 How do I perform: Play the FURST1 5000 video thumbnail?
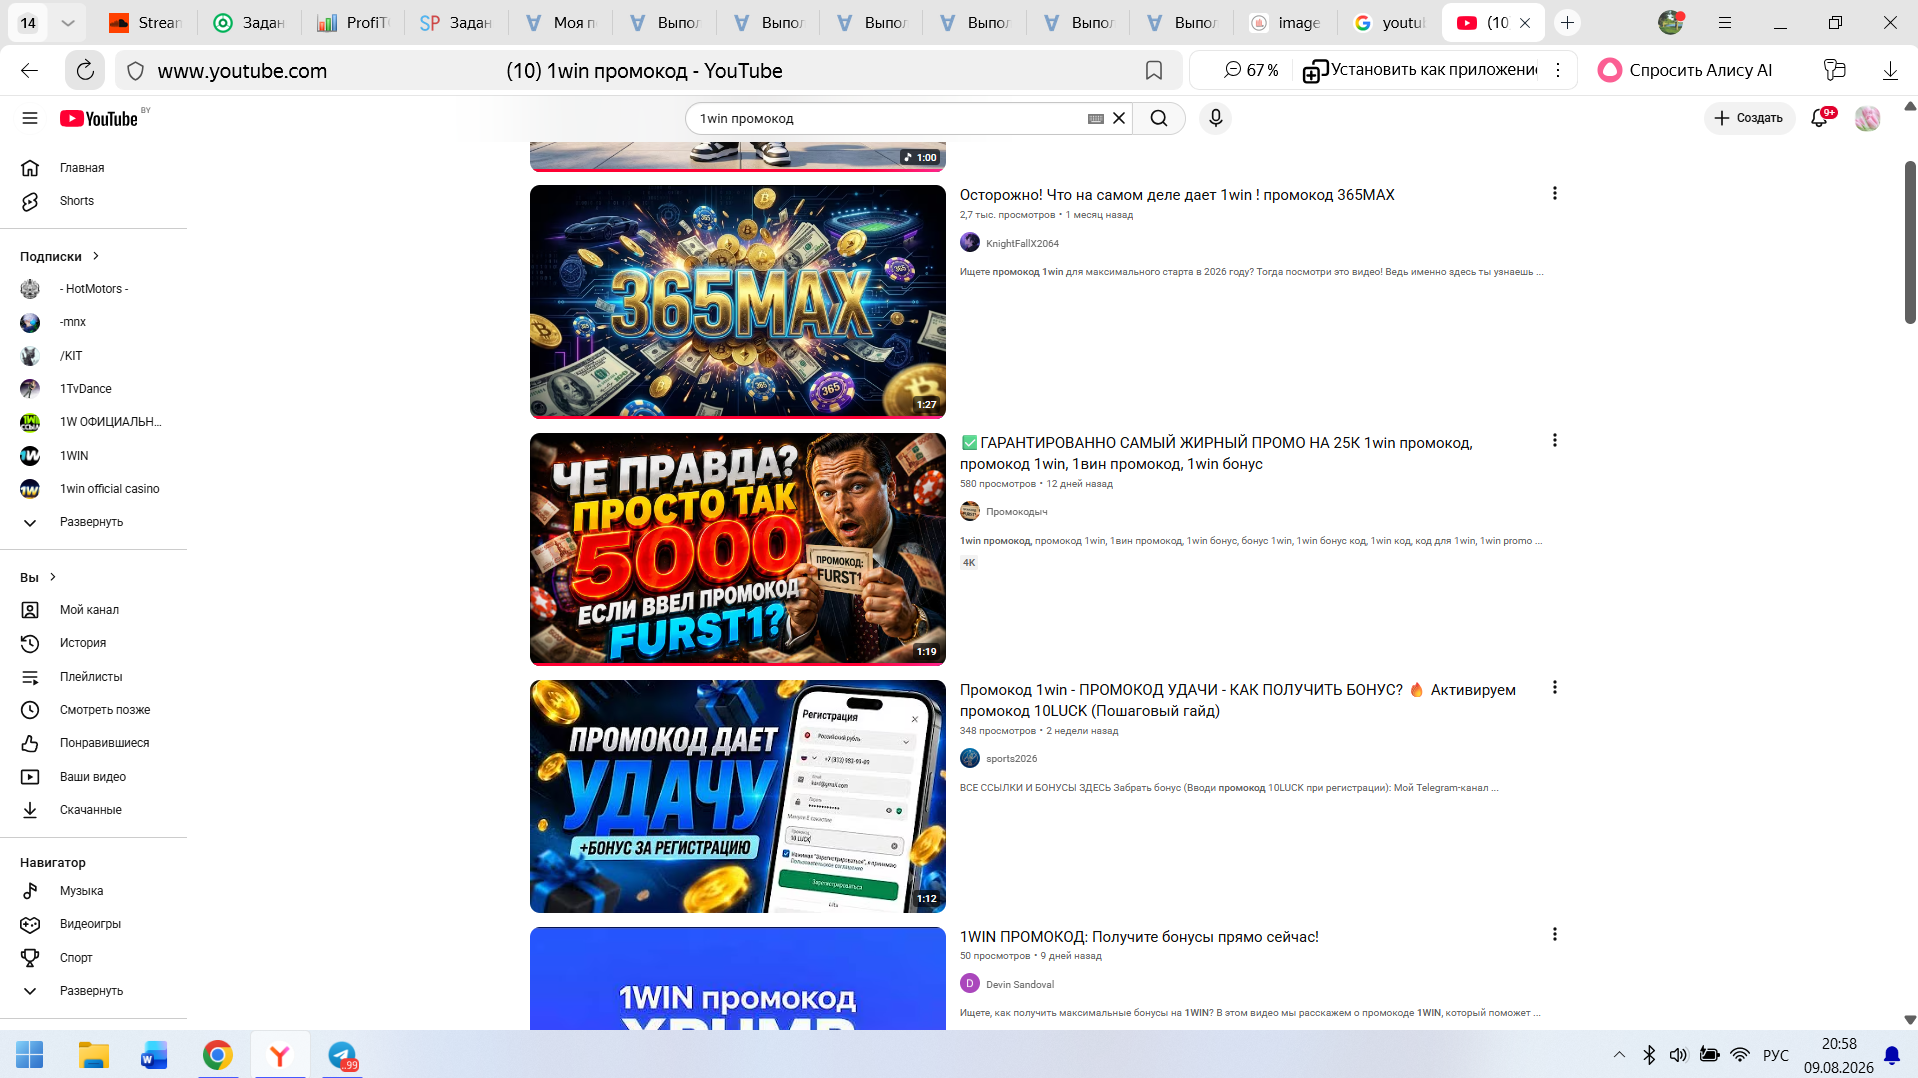pos(738,549)
